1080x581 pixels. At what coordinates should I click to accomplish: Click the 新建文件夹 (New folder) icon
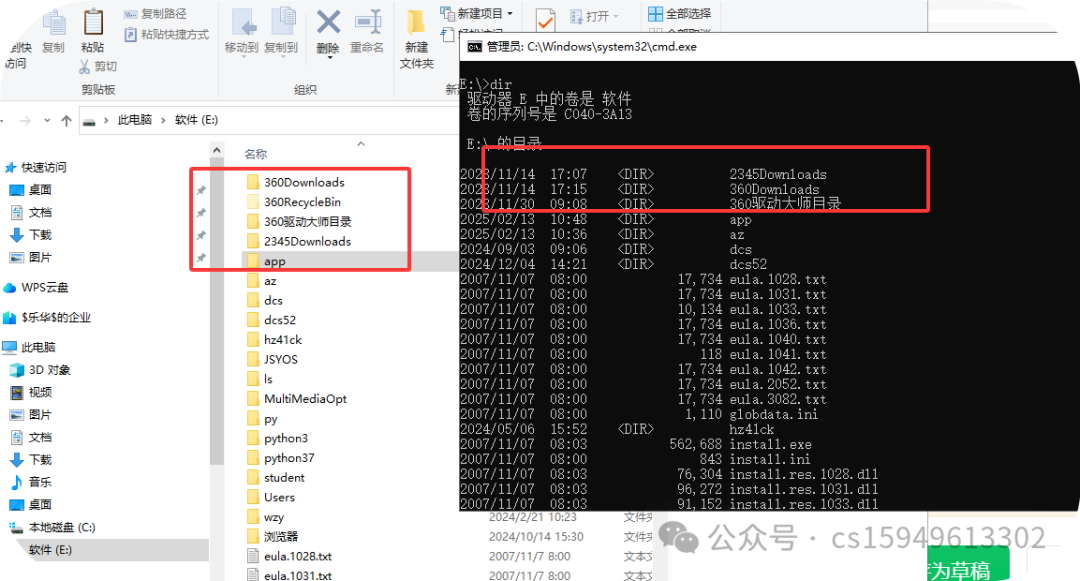pos(415,23)
